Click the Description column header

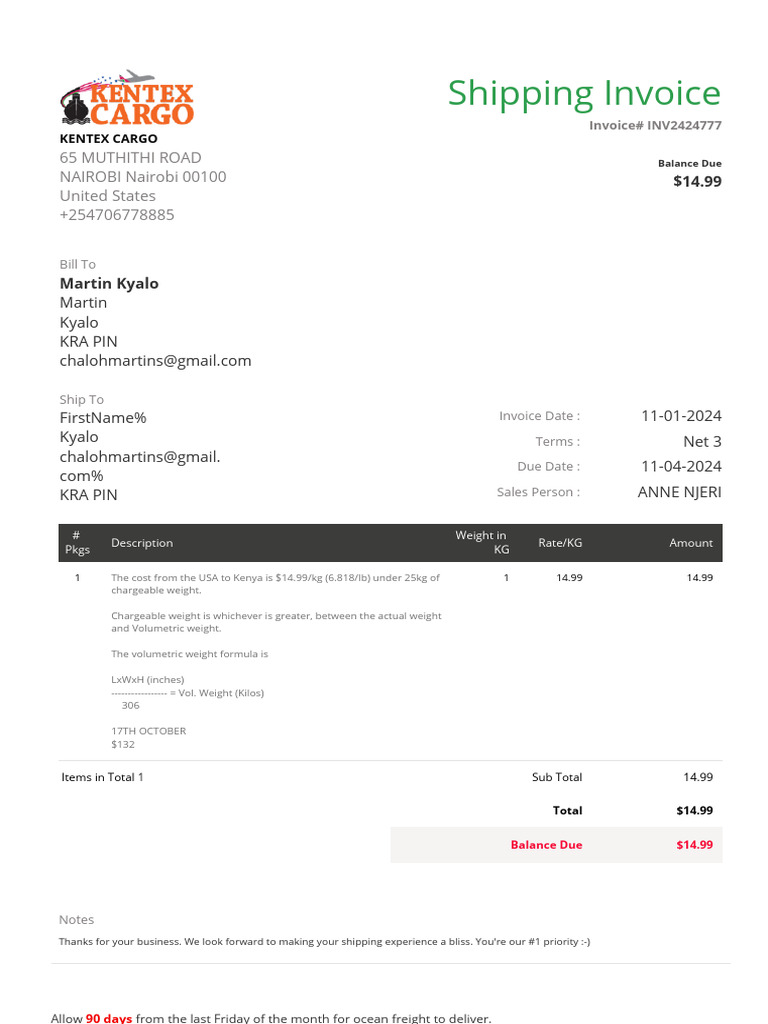(142, 543)
